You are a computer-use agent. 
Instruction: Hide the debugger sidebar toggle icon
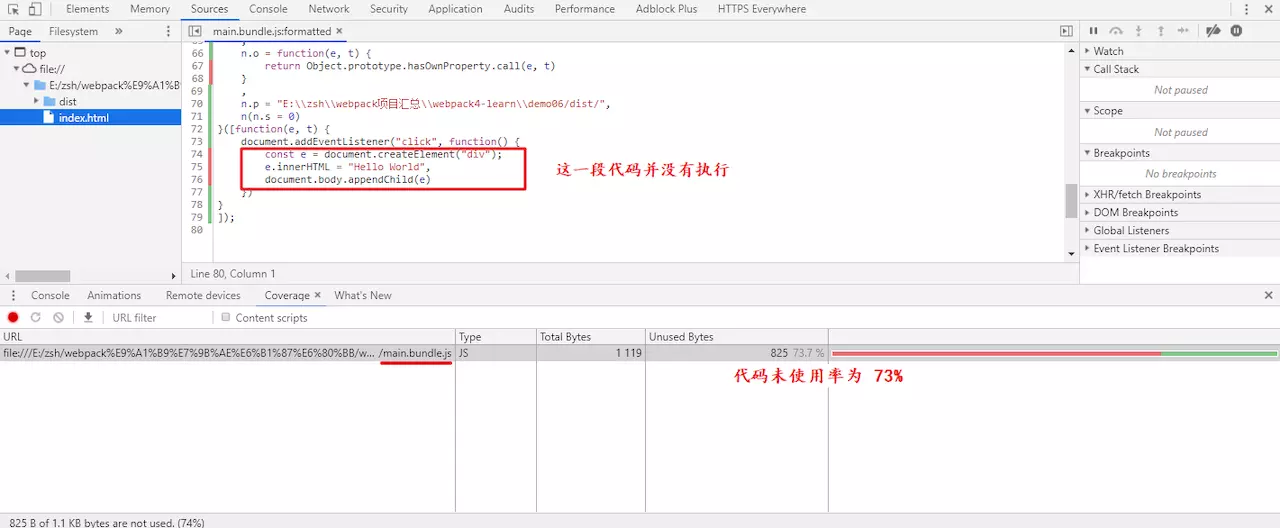[x=1066, y=31]
